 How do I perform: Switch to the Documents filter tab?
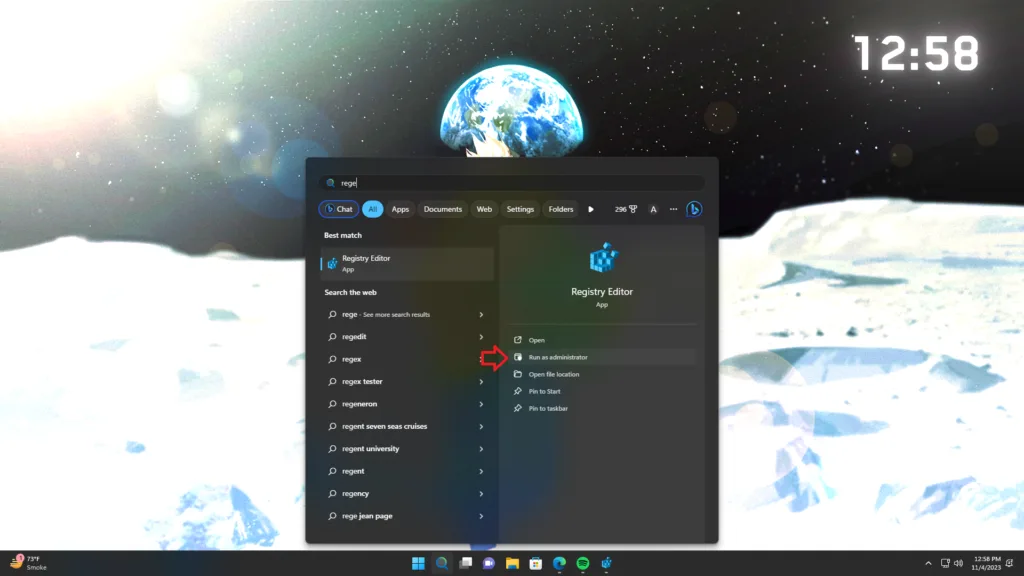tap(442, 209)
